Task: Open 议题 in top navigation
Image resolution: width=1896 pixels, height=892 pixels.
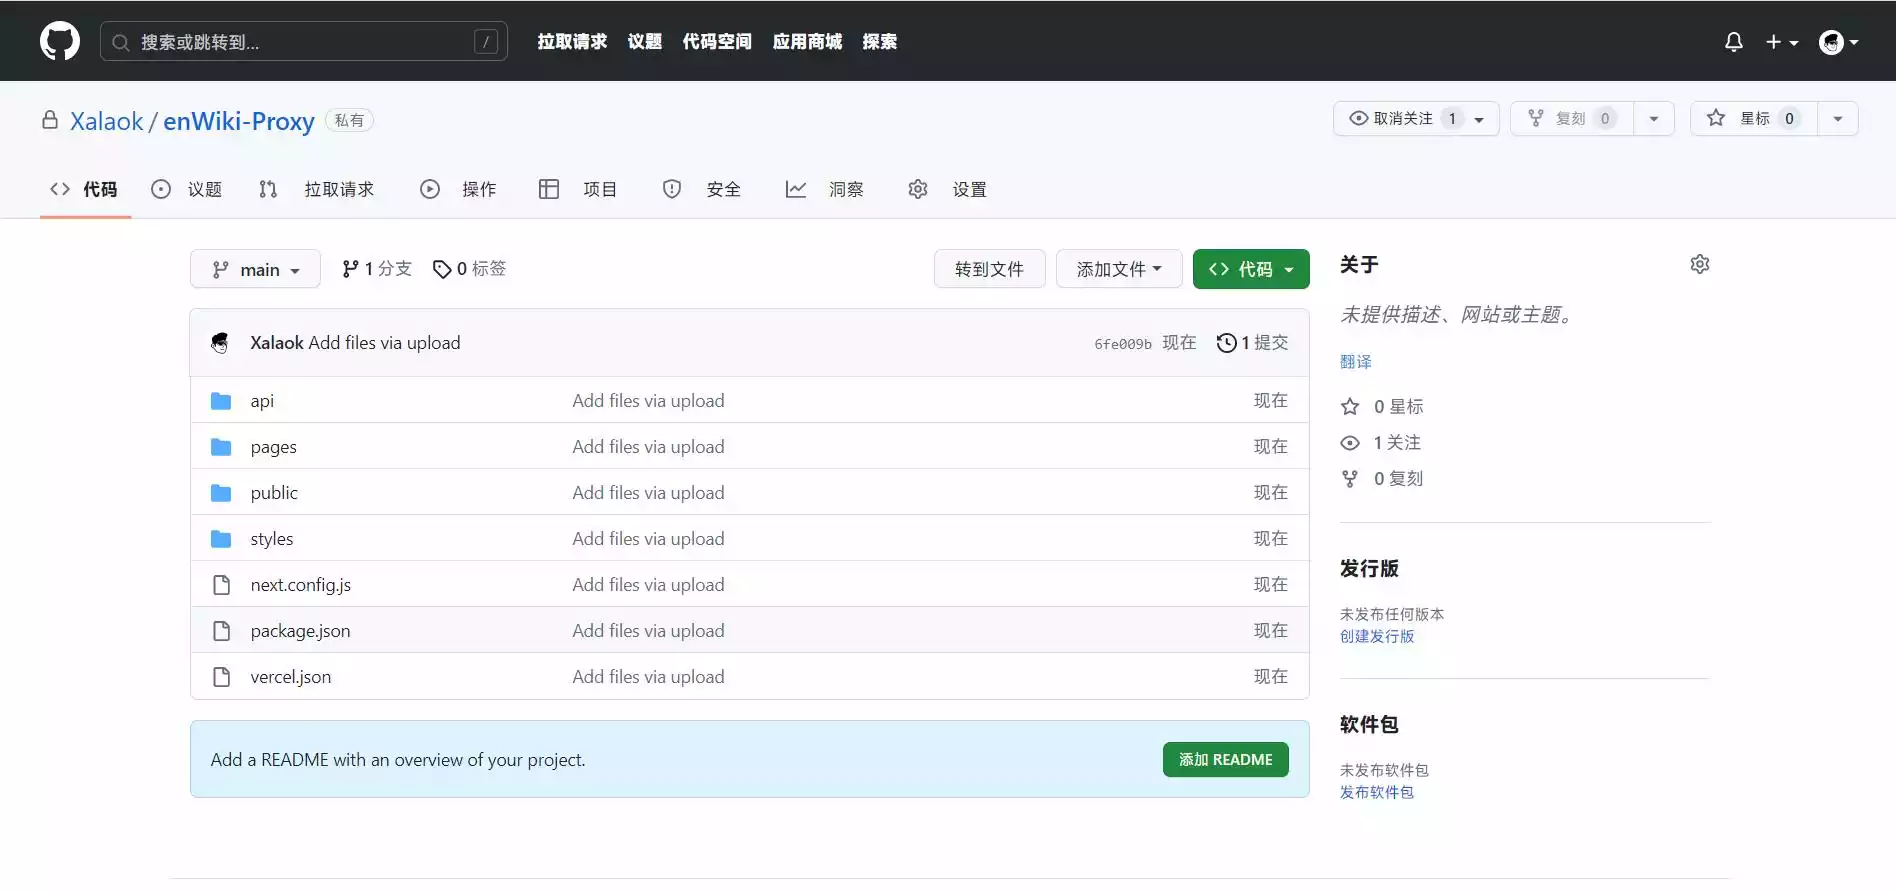Action: coord(645,42)
